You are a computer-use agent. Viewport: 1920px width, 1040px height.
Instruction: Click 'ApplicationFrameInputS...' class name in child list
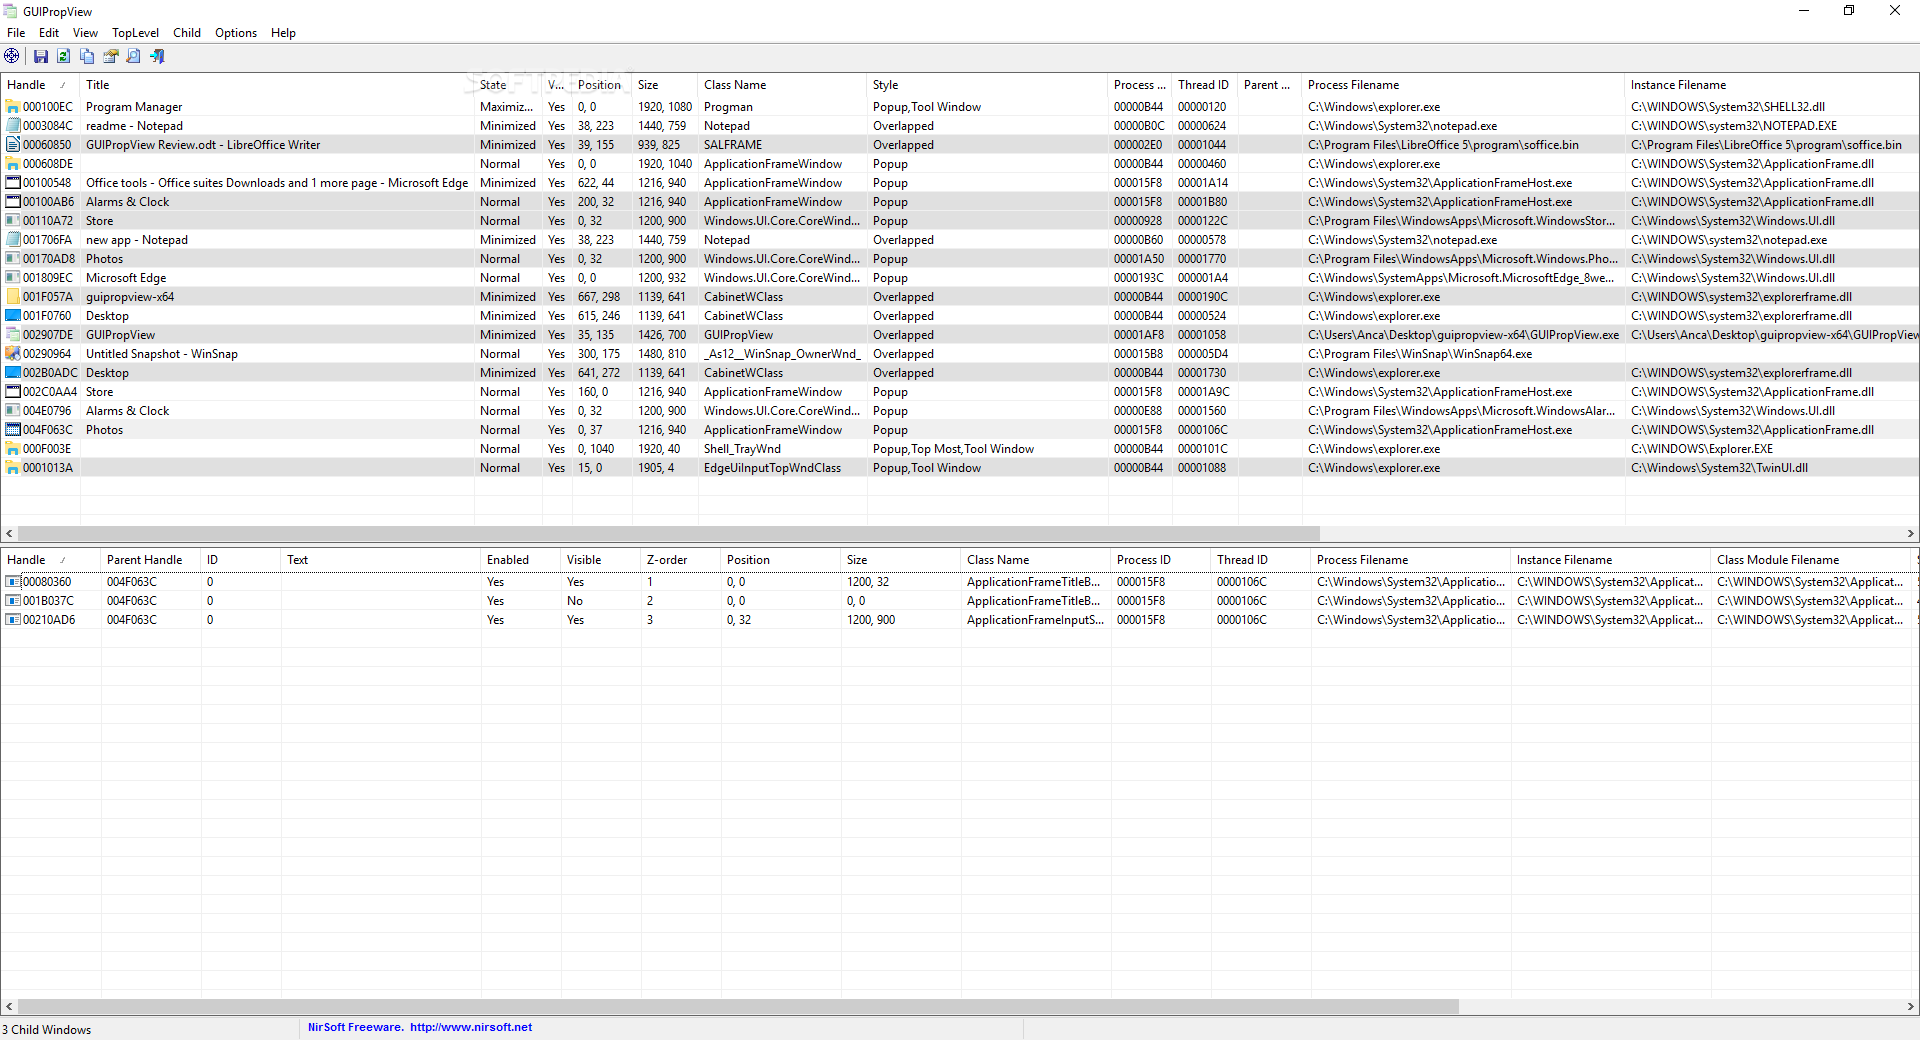(1035, 620)
